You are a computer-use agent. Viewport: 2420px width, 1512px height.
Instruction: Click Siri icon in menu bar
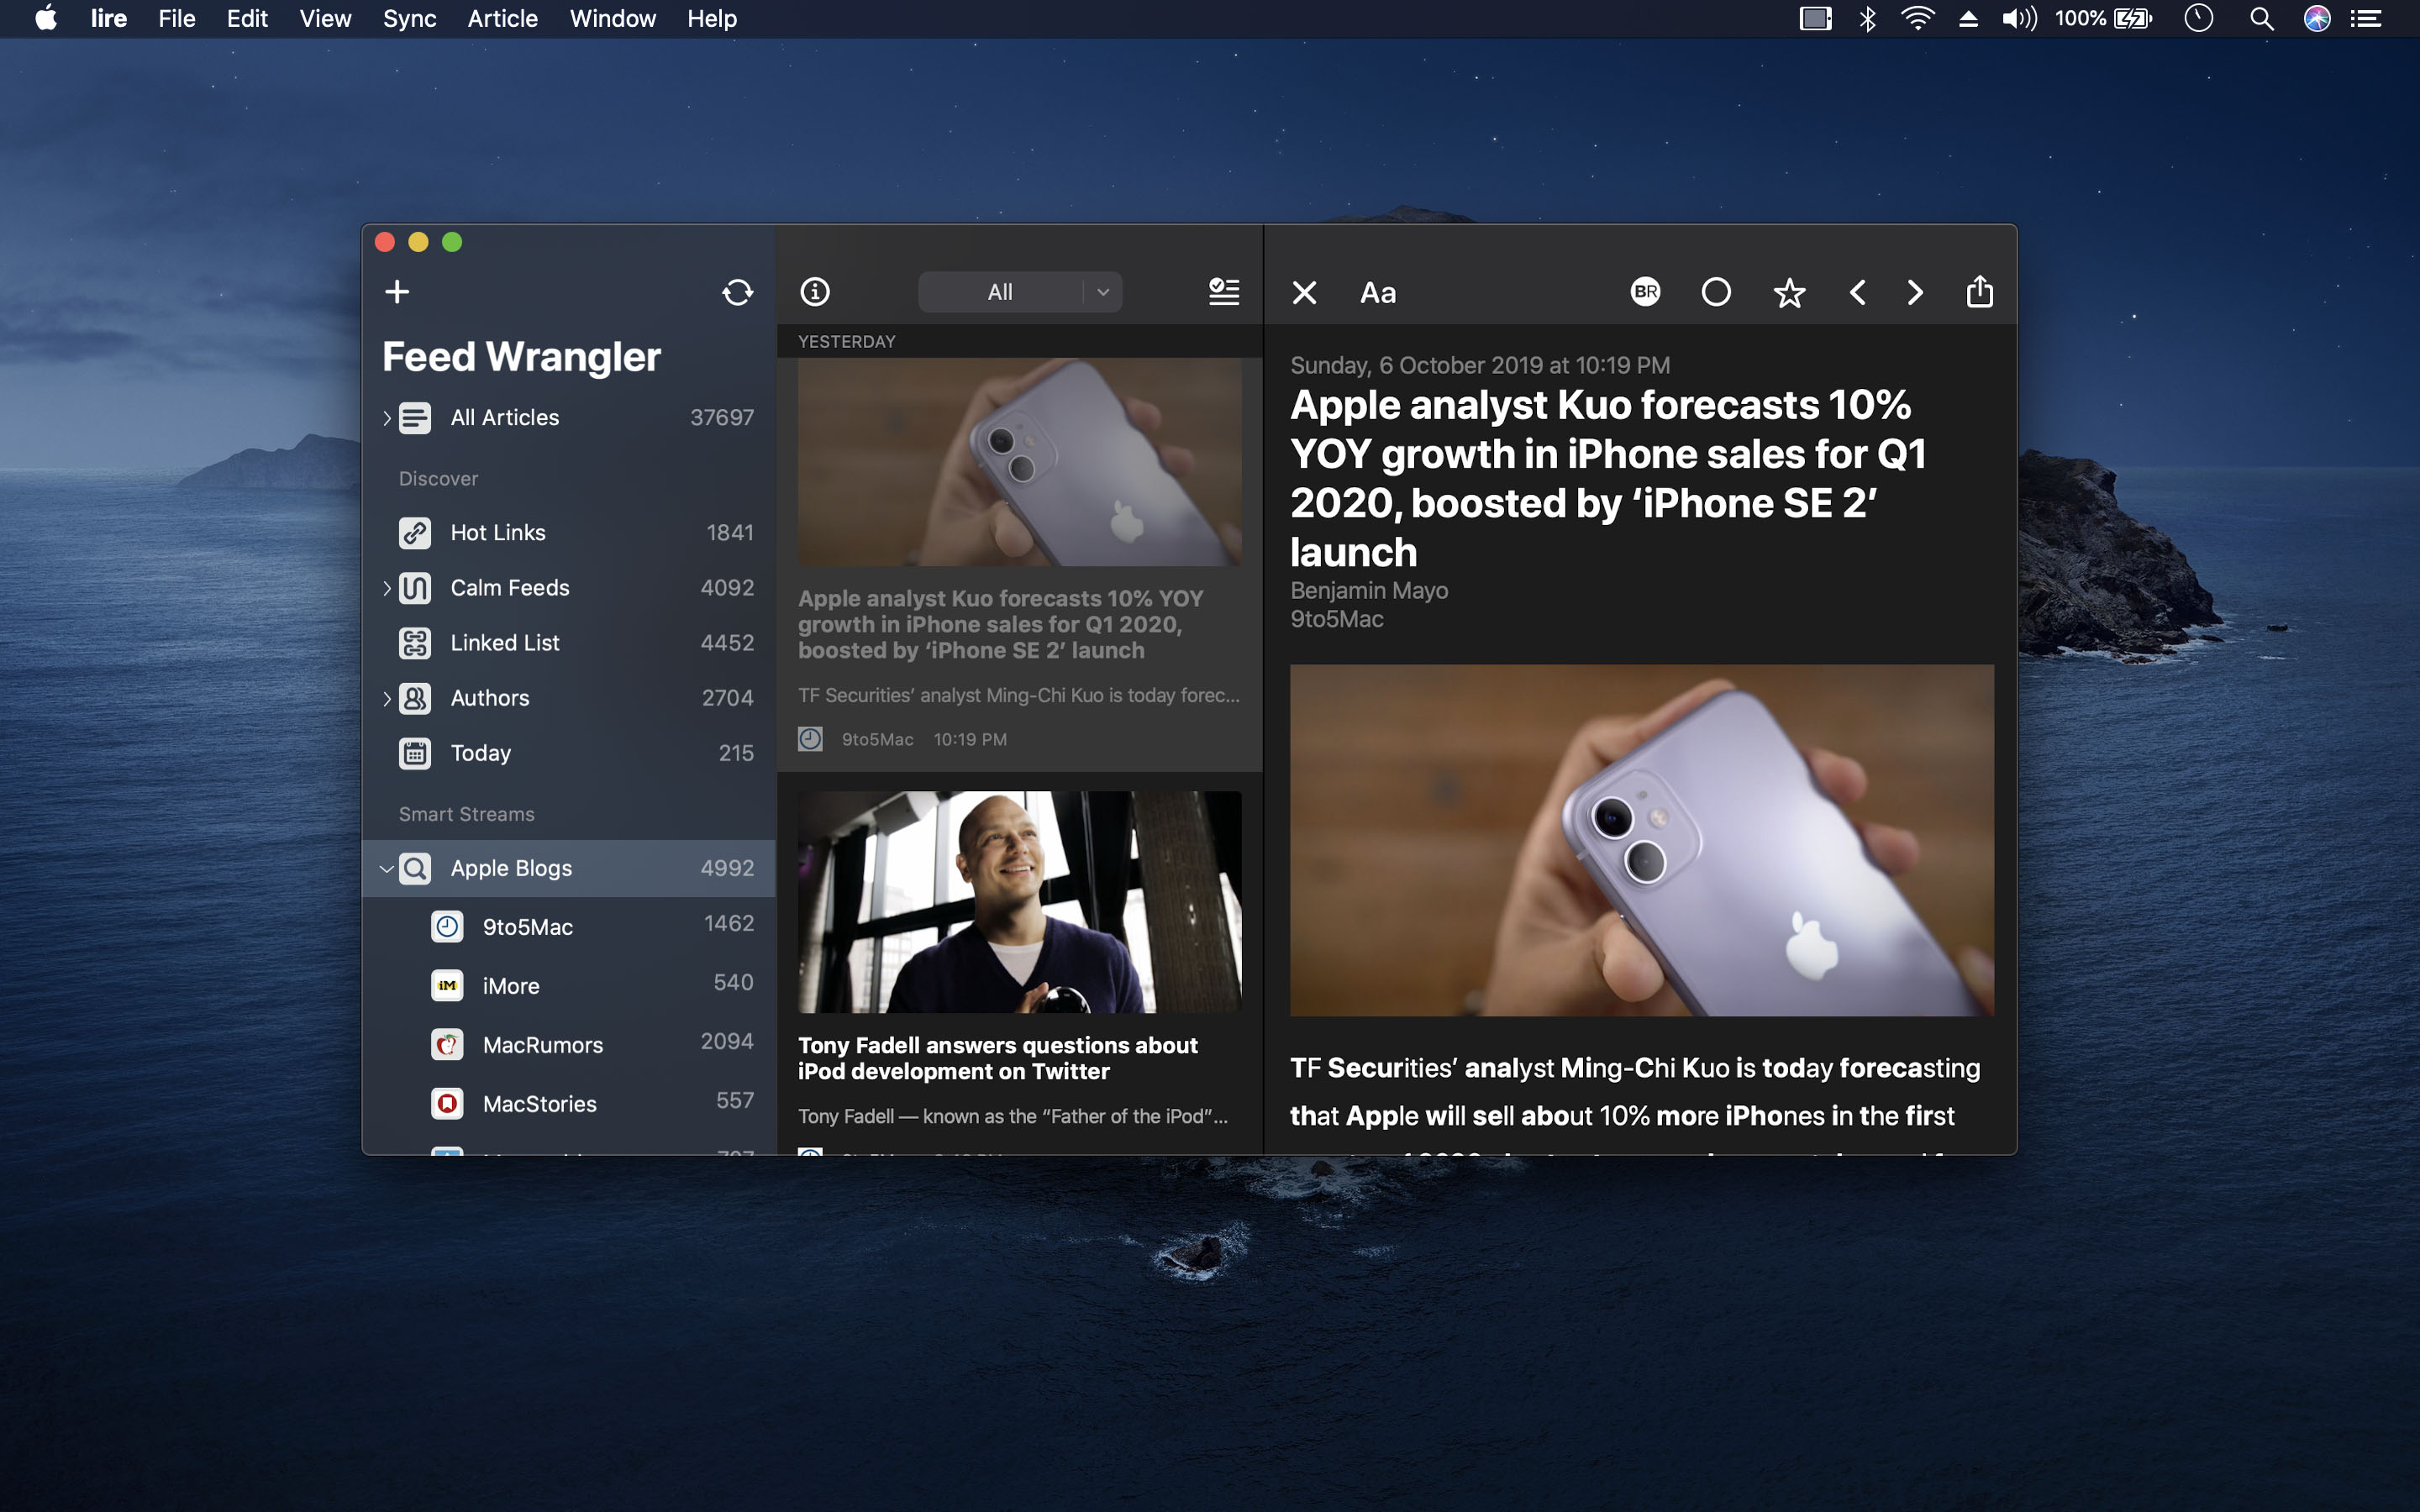(2317, 19)
